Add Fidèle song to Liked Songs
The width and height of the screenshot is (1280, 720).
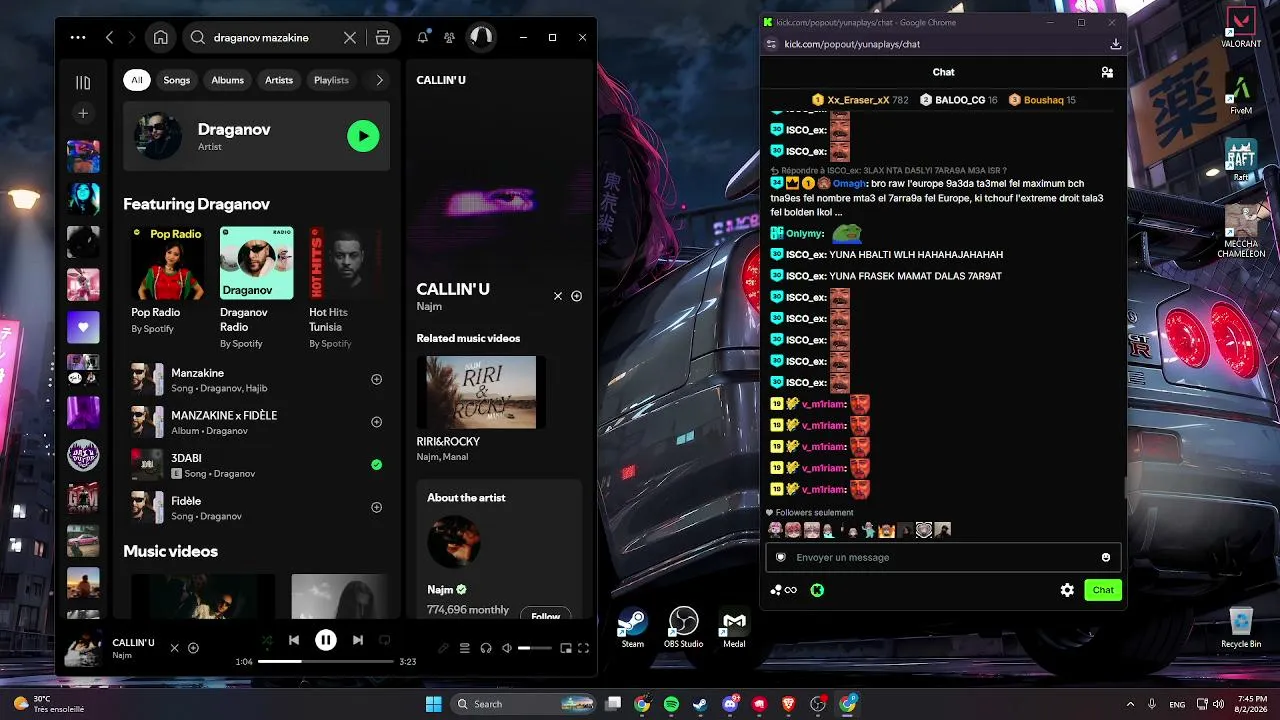(x=377, y=508)
